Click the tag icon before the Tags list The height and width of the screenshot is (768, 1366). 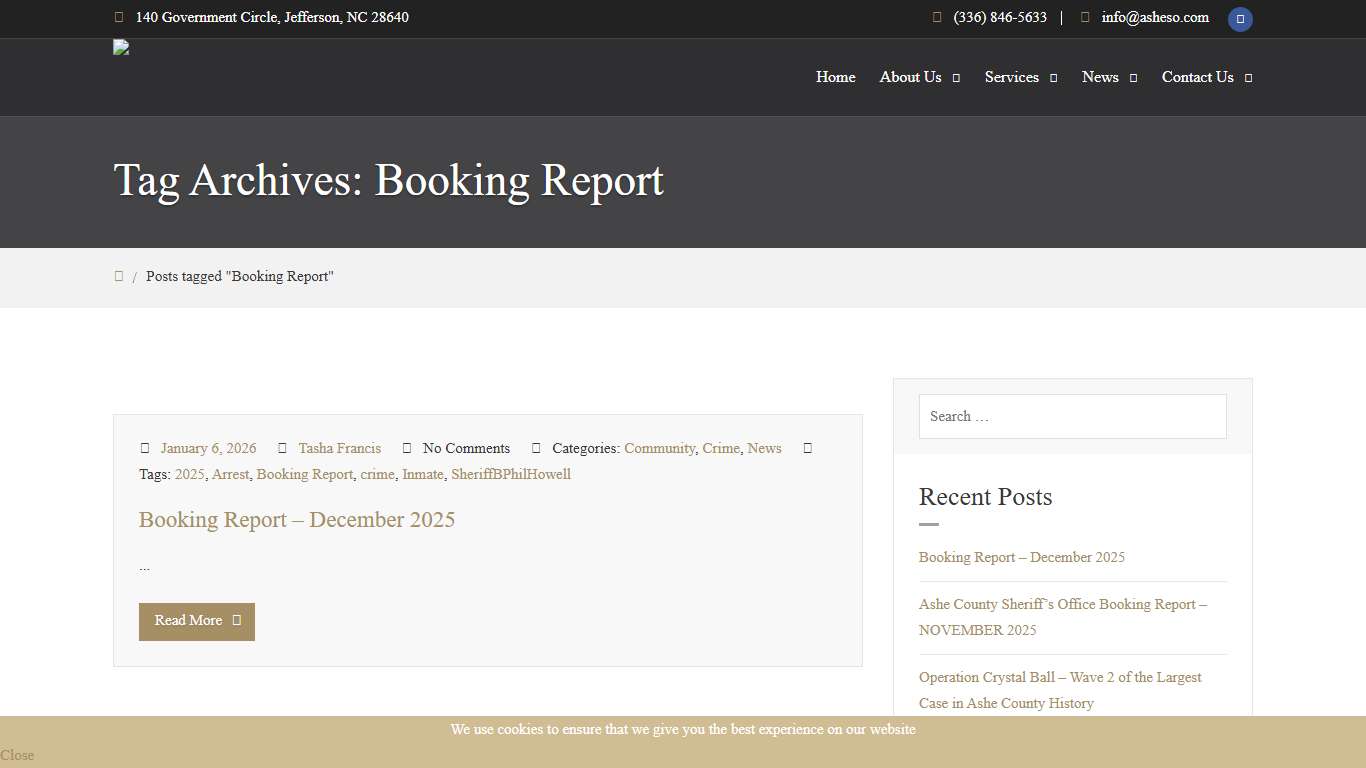pos(808,448)
